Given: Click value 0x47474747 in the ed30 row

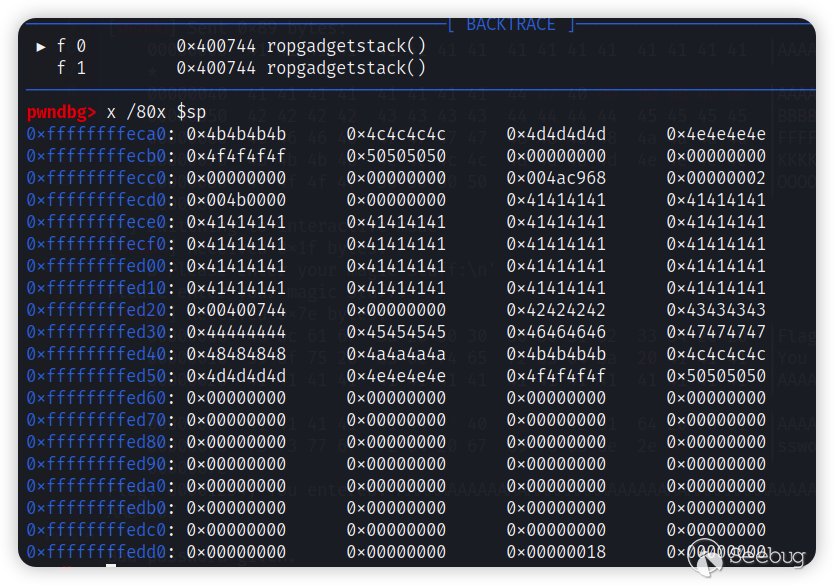Looking at the screenshot, I should click(716, 332).
